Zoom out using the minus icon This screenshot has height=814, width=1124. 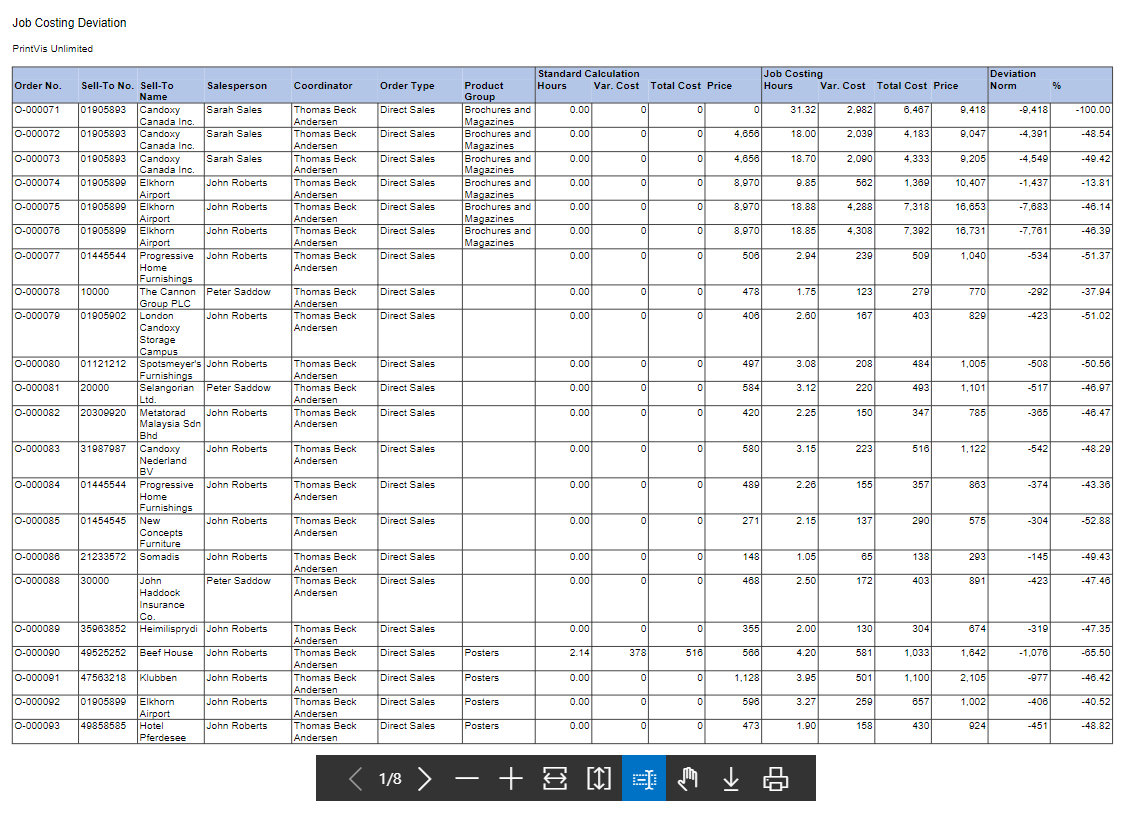click(467, 779)
